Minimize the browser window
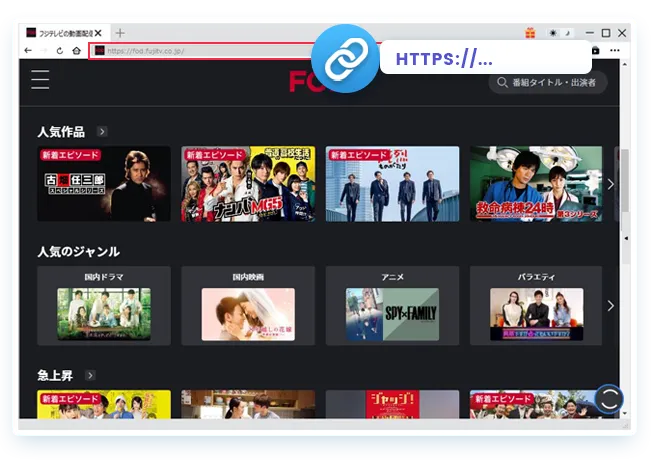 pos(589,33)
